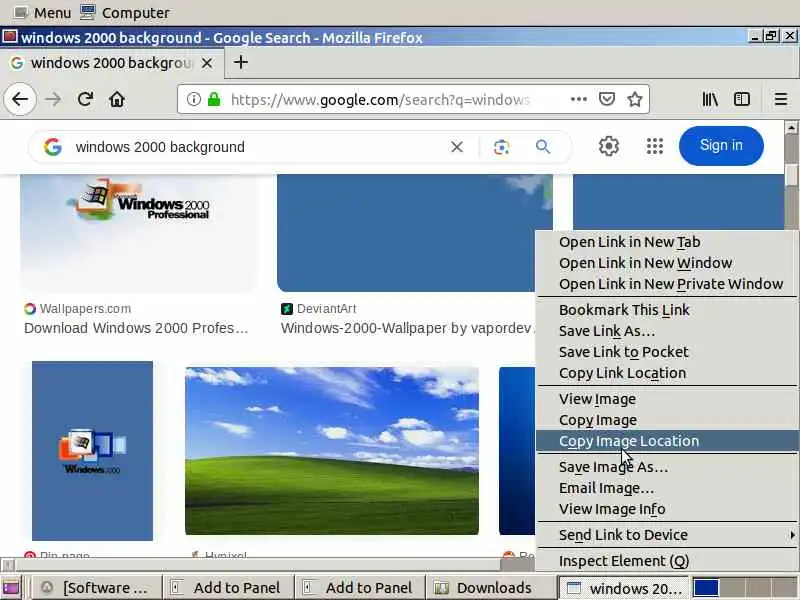
Task: Open a new browser tab
Action: coord(241,62)
